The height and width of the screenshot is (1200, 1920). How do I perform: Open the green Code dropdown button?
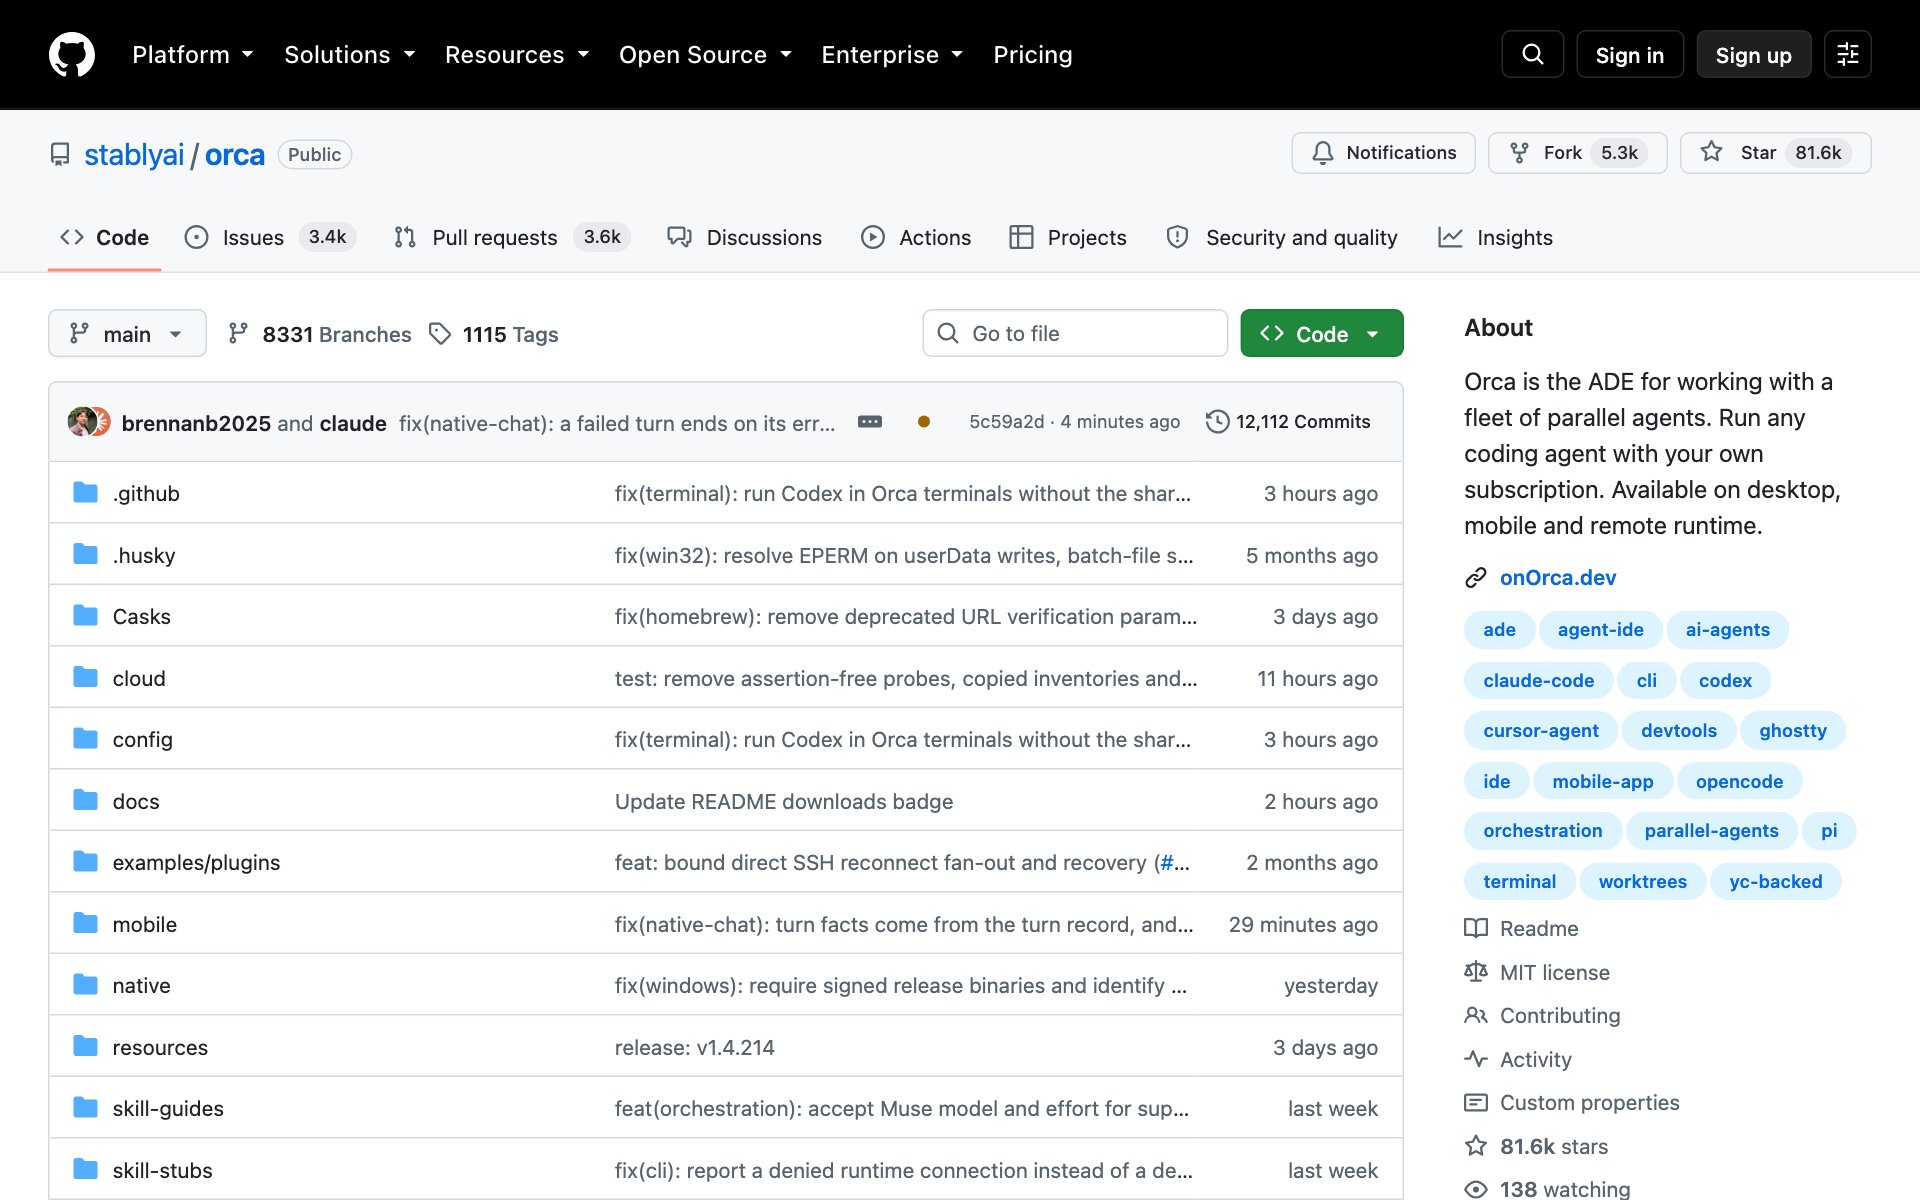(x=1322, y=333)
